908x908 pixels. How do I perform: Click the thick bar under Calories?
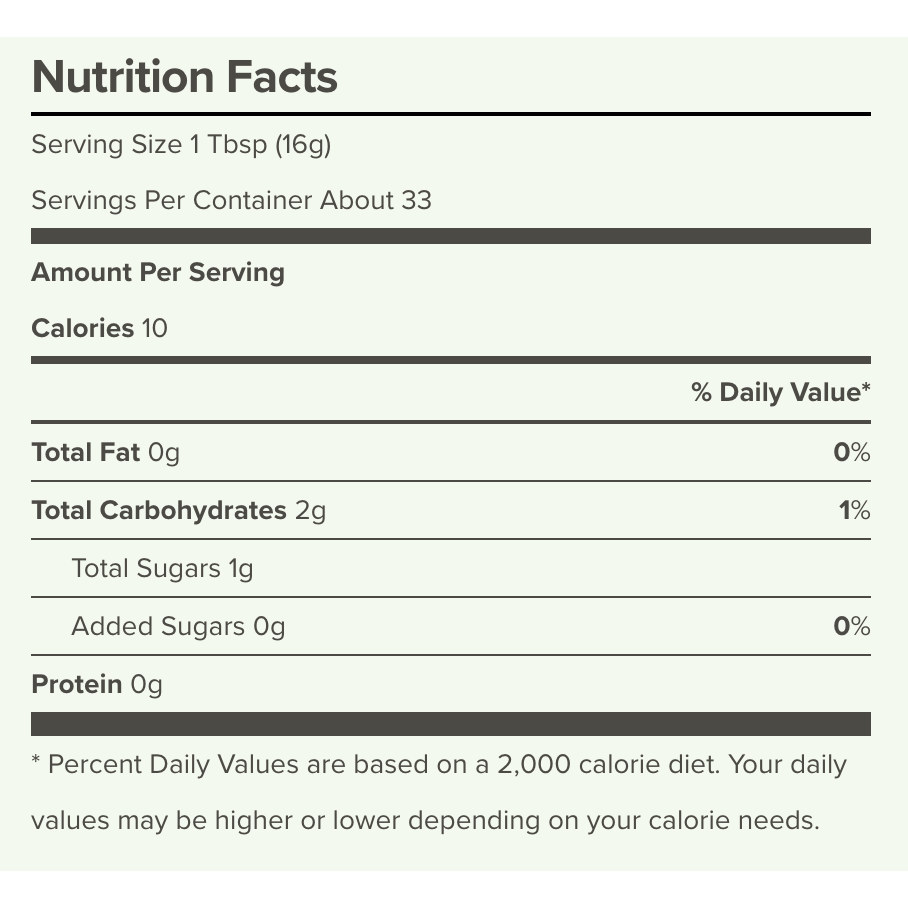click(450, 360)
